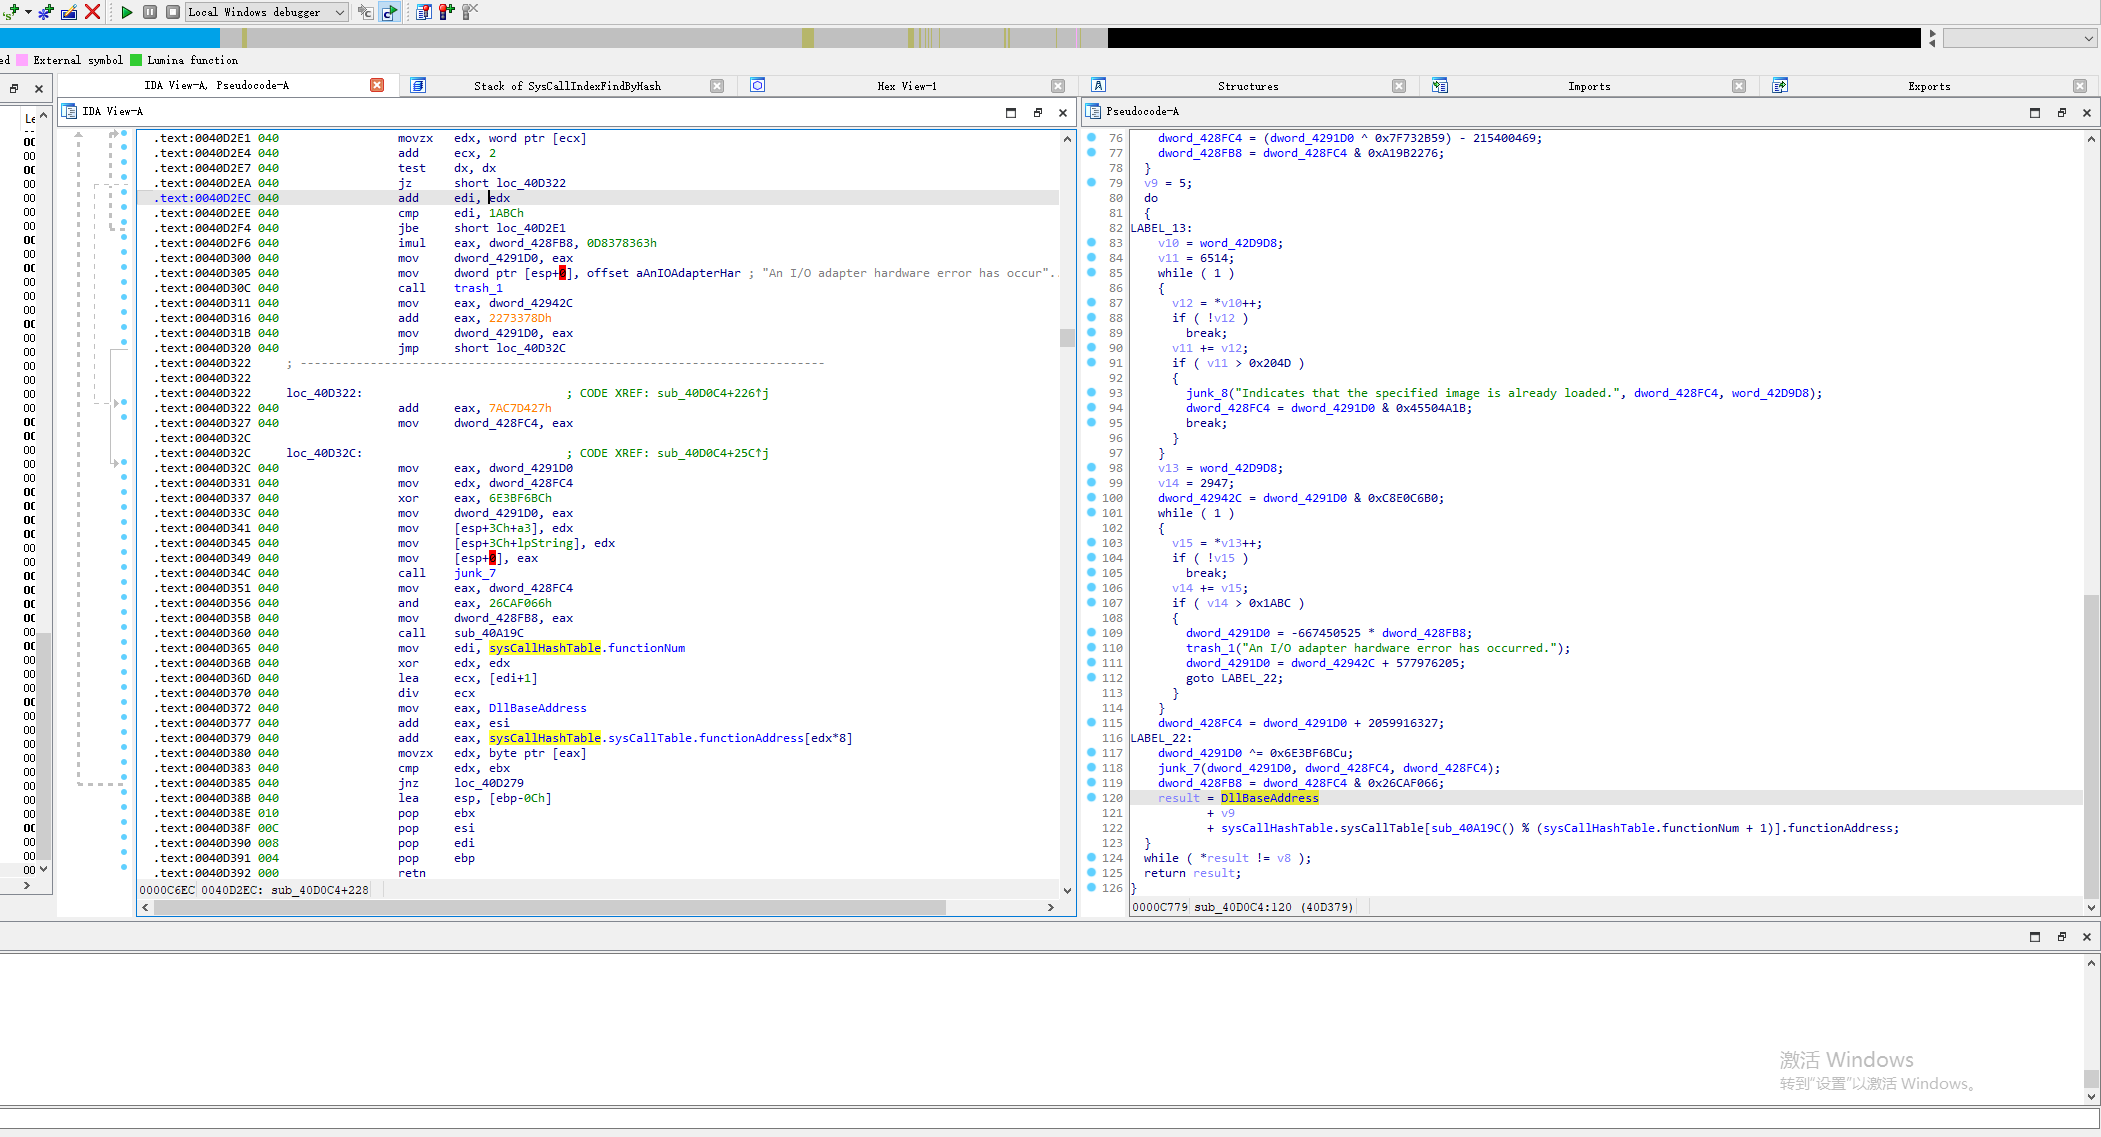Close the Hex View-1 tab
This screenshot has width=2101, height=1137.
pyautogui.click(x=1058, y=86)
